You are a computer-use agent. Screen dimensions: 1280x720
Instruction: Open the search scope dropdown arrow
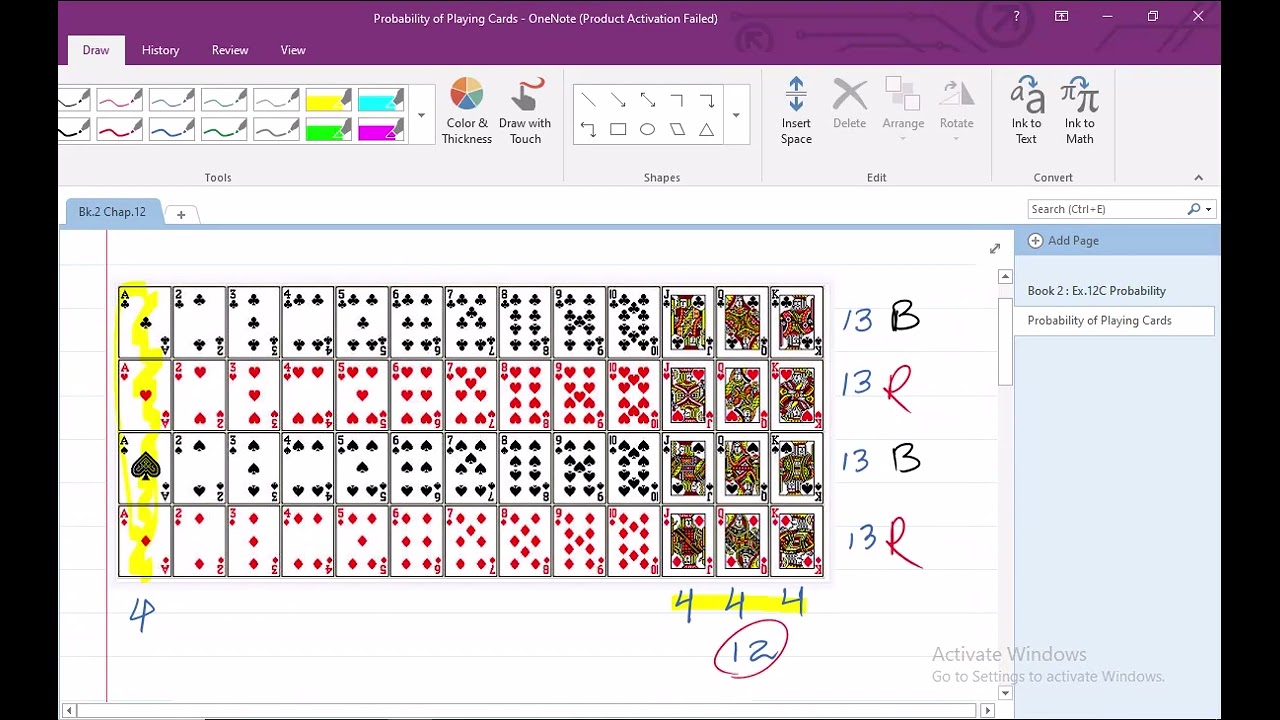tap(1208, 210)
